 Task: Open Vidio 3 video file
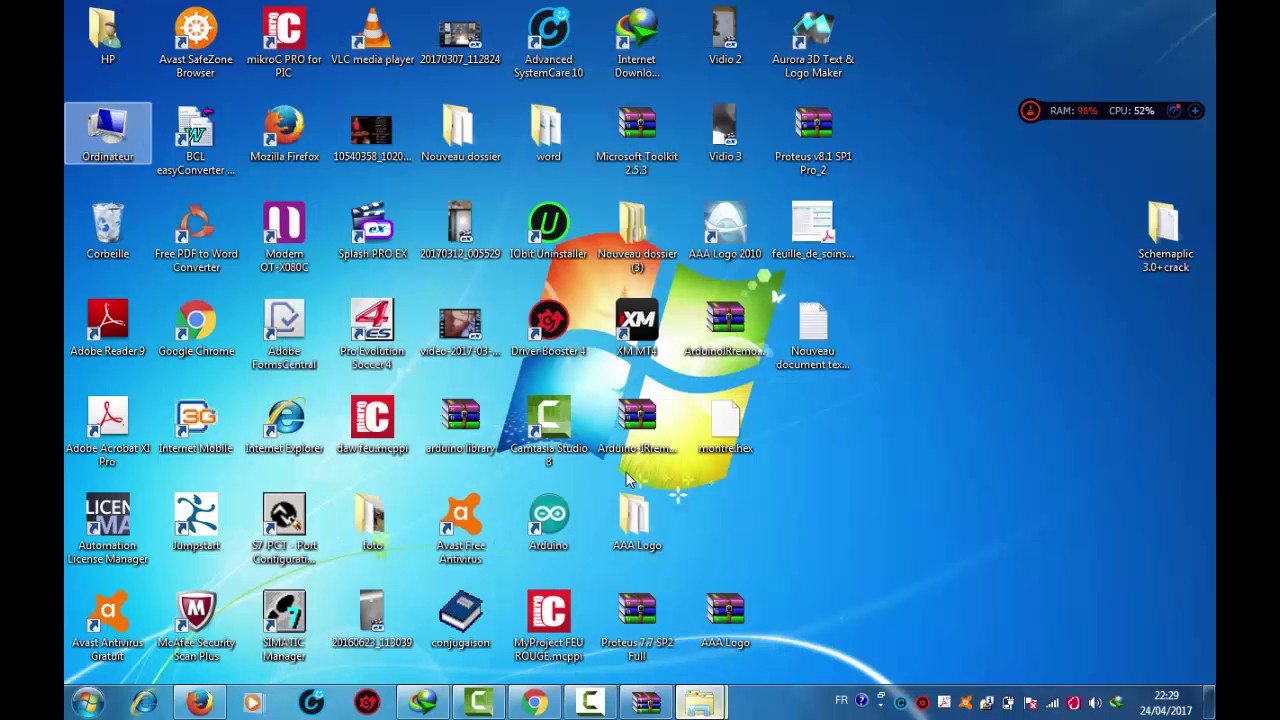[x=725, y=134]
